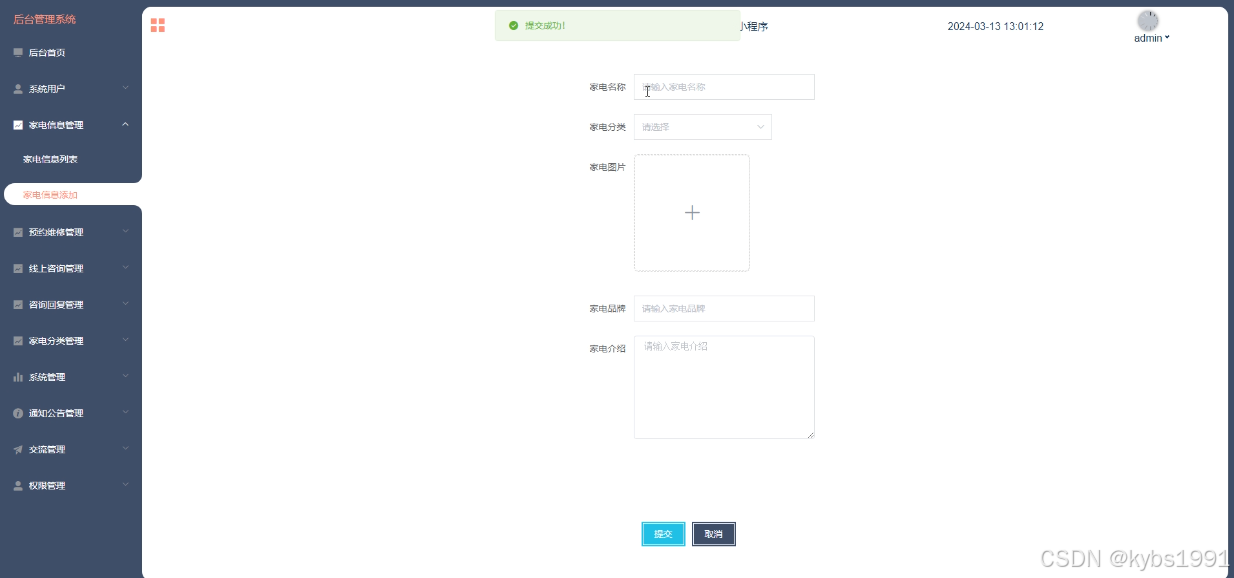Image resolution: width=1234 pixels, height=578 pixels.
Task: Click the 家电品牌 label
Action: tap(607, 308)
